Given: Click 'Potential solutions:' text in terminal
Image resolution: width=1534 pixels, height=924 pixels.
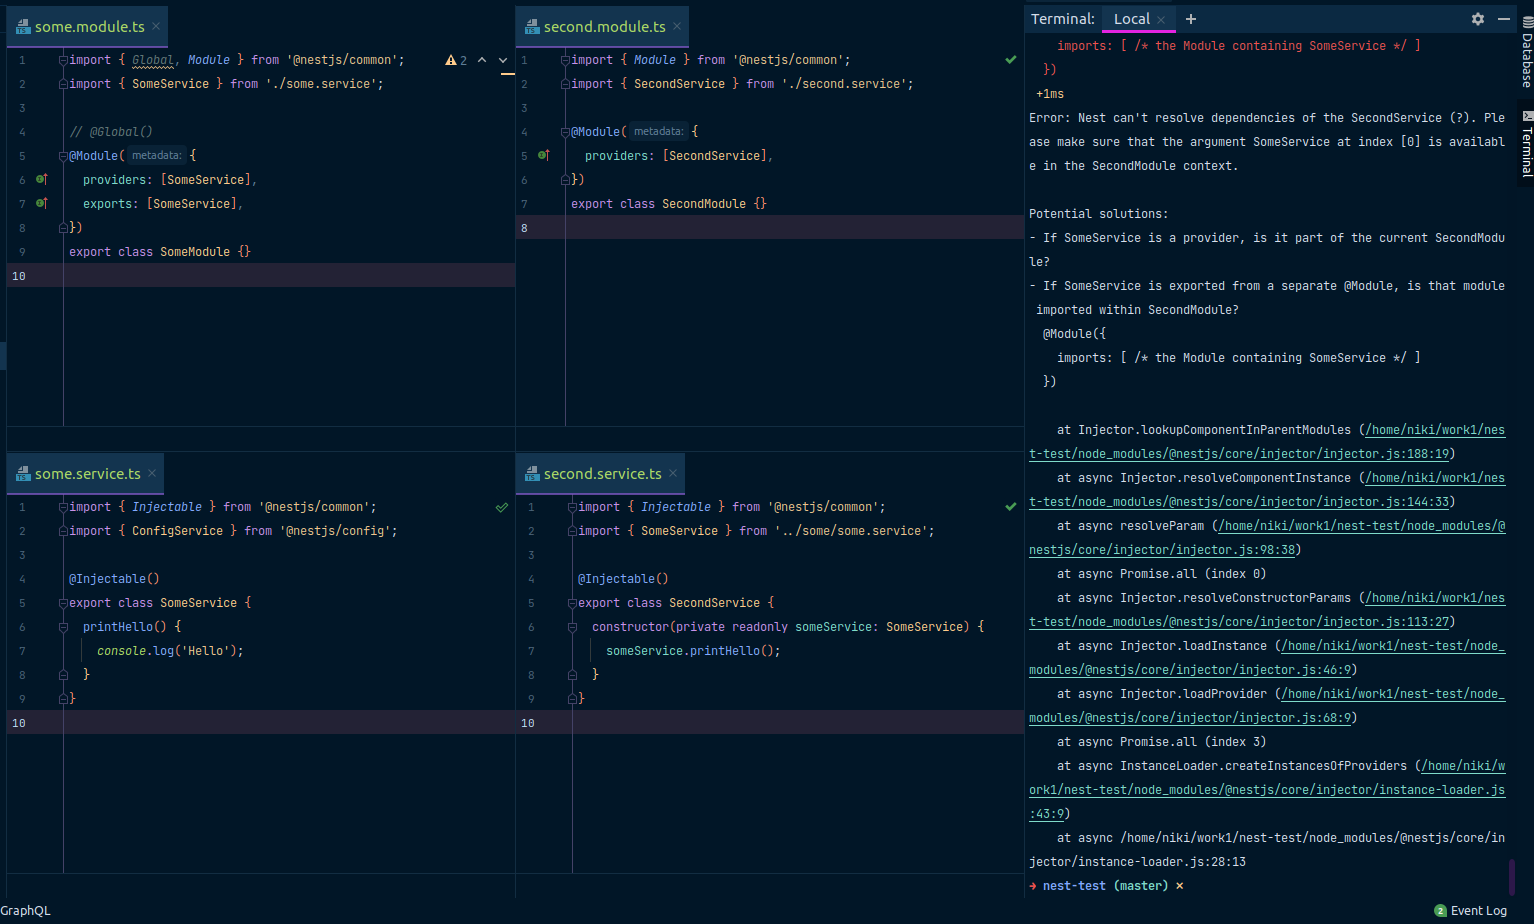Looking at the screenshot, I should click(x=1099, y=214).
